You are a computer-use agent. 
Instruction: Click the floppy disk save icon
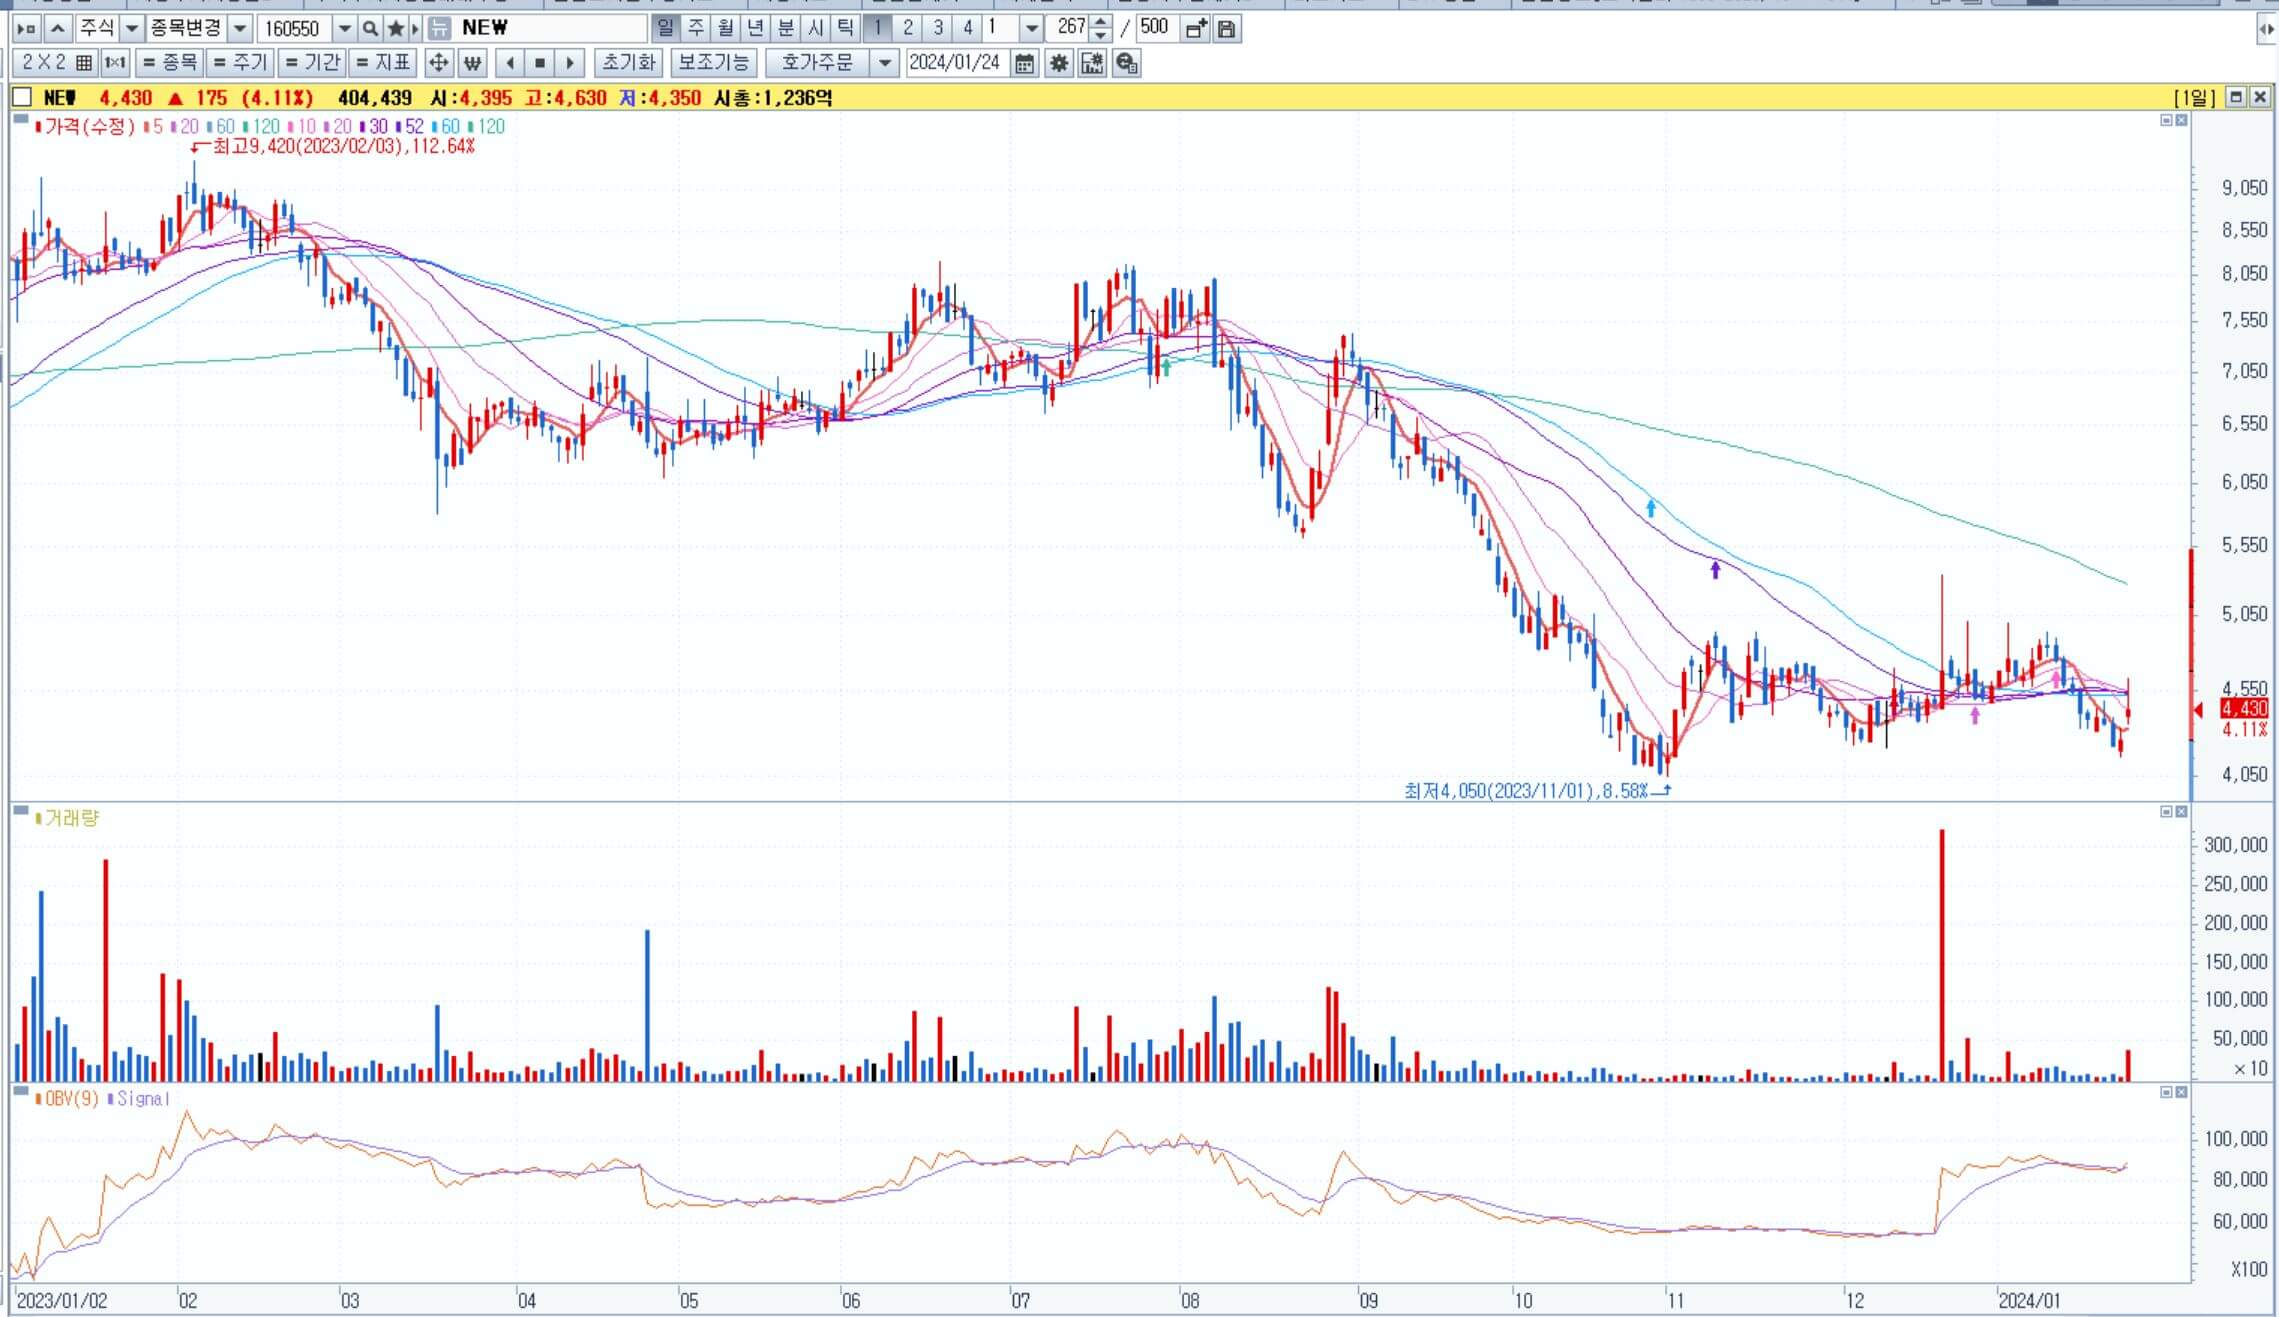(x=1226, y=28)
